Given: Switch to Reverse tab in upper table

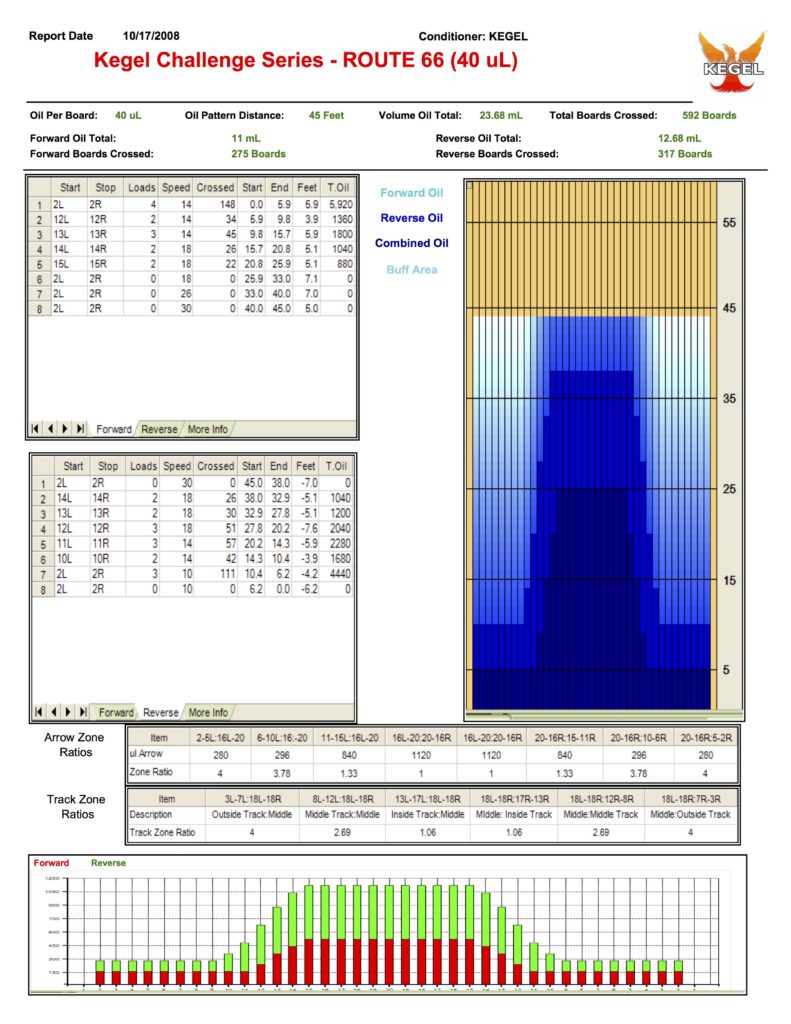Looking at the screenshot, I should click(x=159, y=429).
